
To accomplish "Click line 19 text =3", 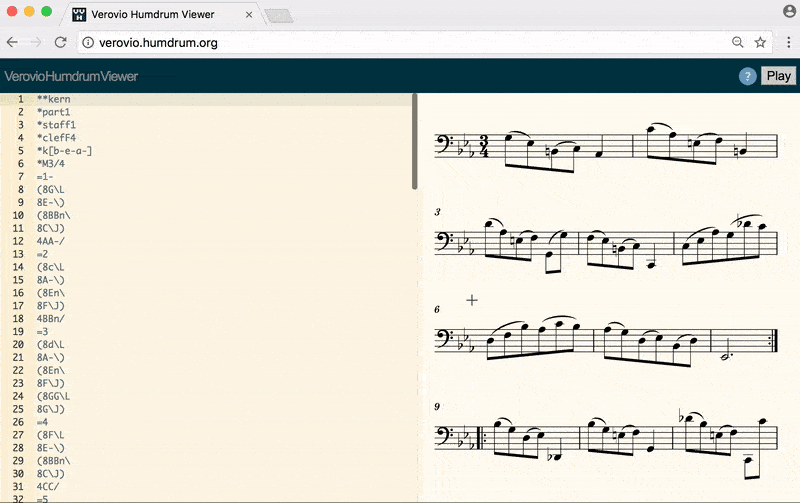I will click(42, 332).
